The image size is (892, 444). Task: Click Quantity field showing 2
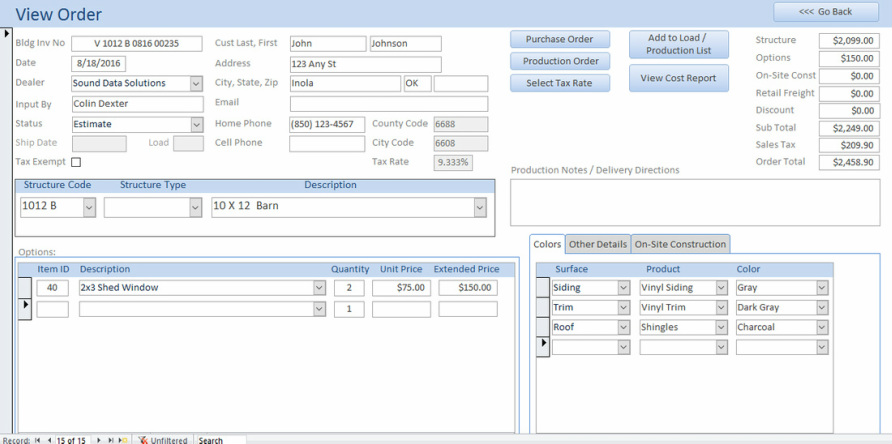349,288
